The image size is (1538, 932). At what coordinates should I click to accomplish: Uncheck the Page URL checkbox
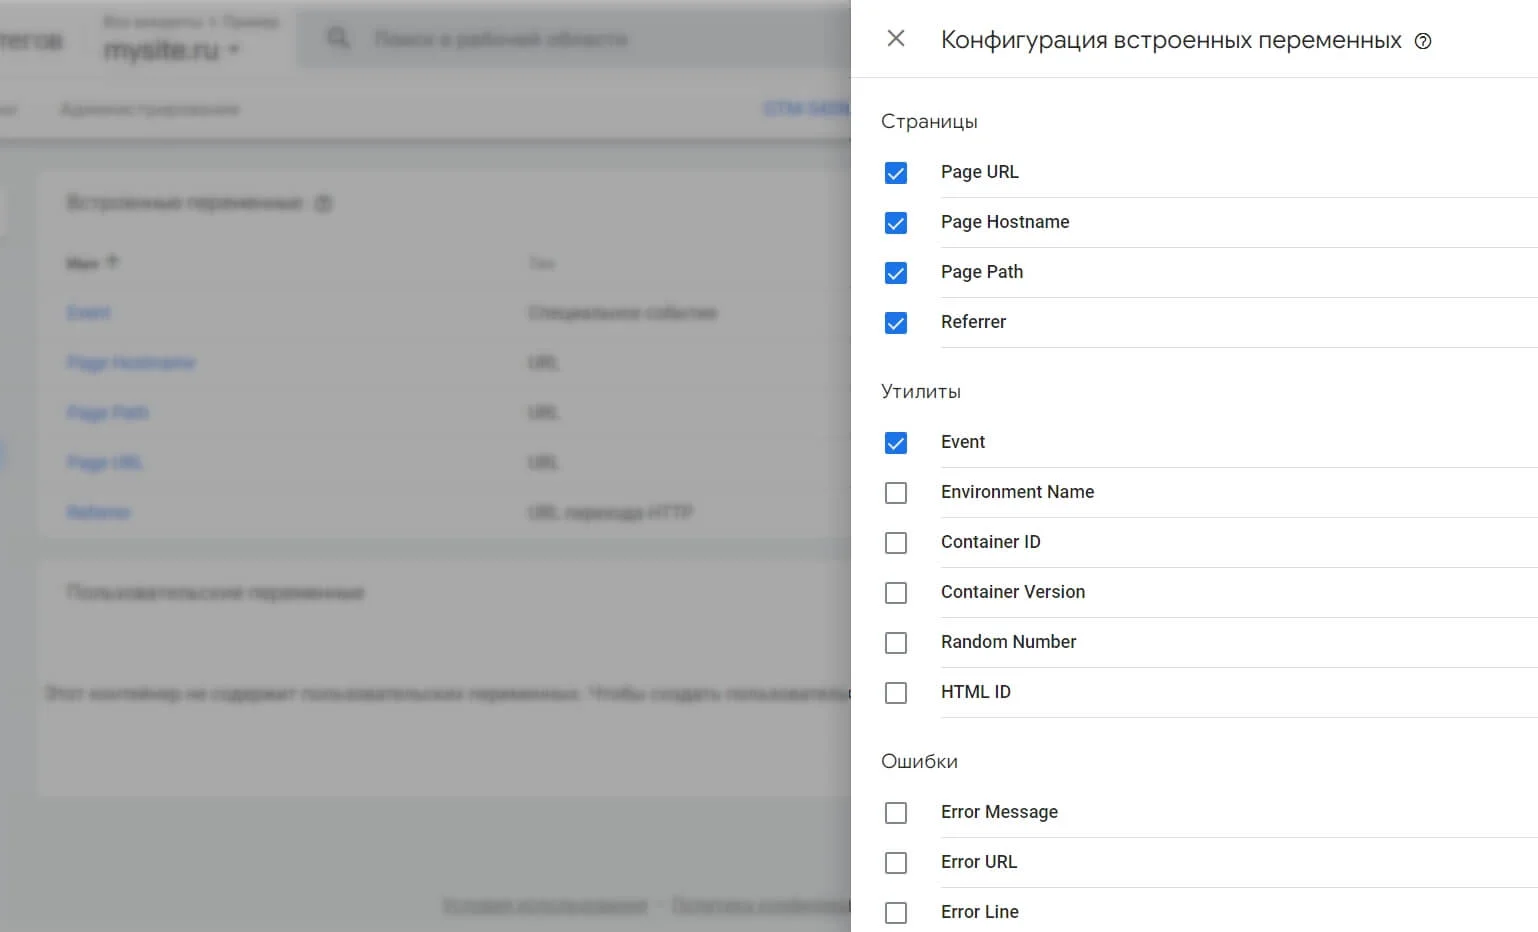(x=896, y=173)
